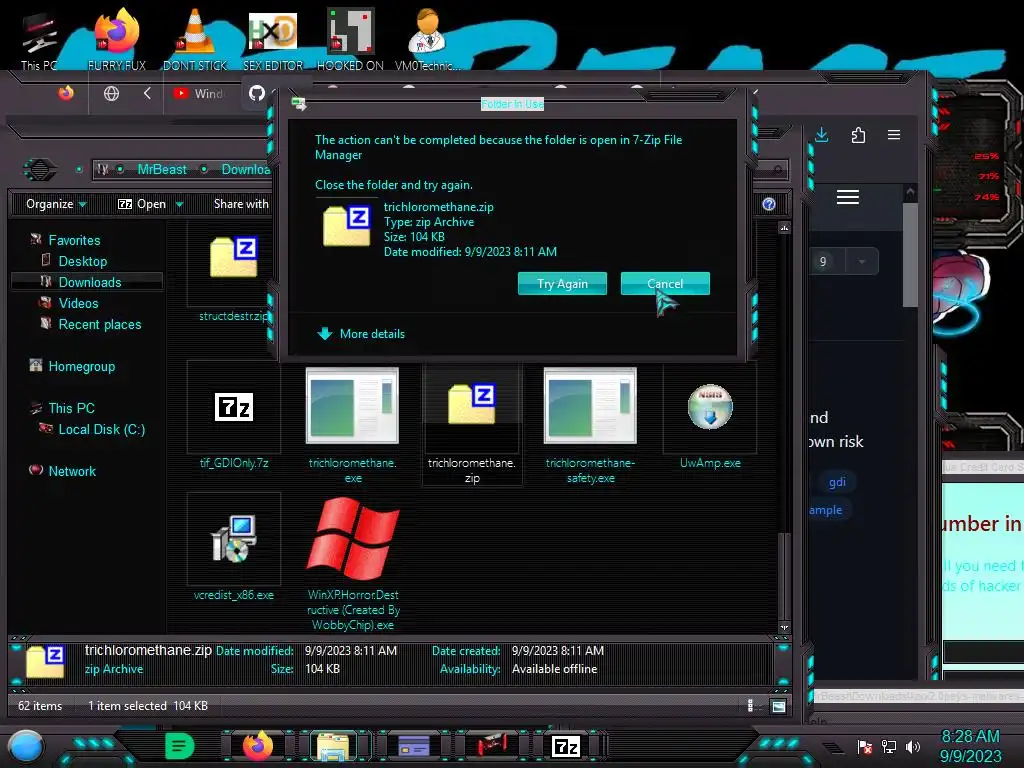Open the GitHub page hamburger menu
The width and height of the screenshot is (1024, 768).
(x=848, y=197)
